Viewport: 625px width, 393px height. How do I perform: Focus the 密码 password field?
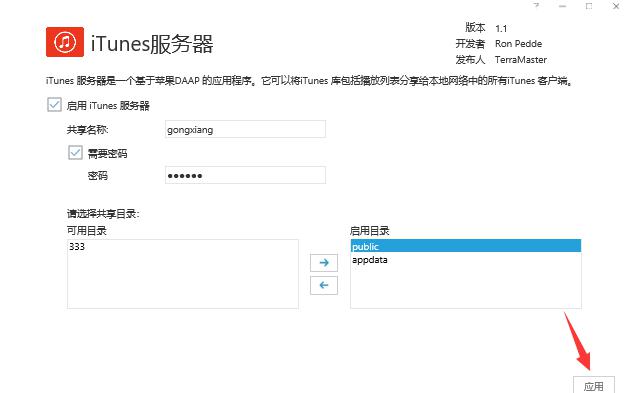(x=245, y=175)
